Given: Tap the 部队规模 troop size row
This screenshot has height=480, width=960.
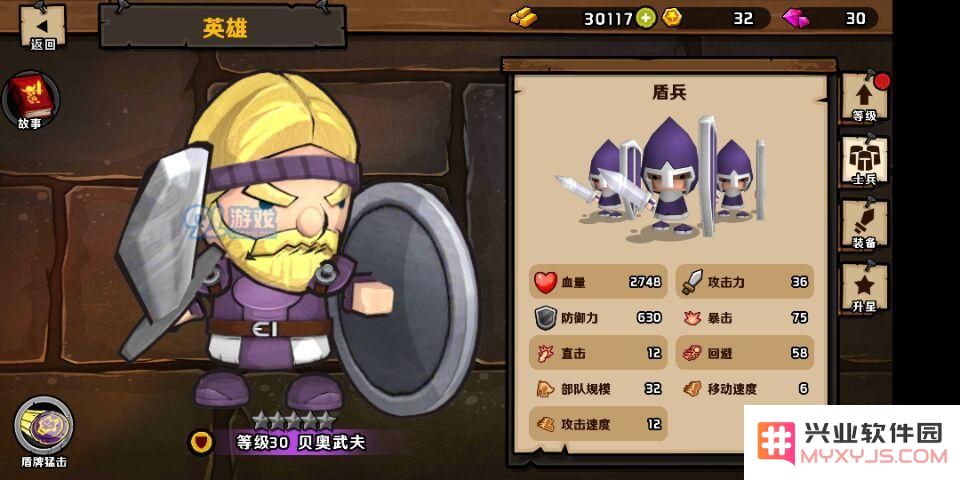Looking at the screenshot, I should coord(598,388).
